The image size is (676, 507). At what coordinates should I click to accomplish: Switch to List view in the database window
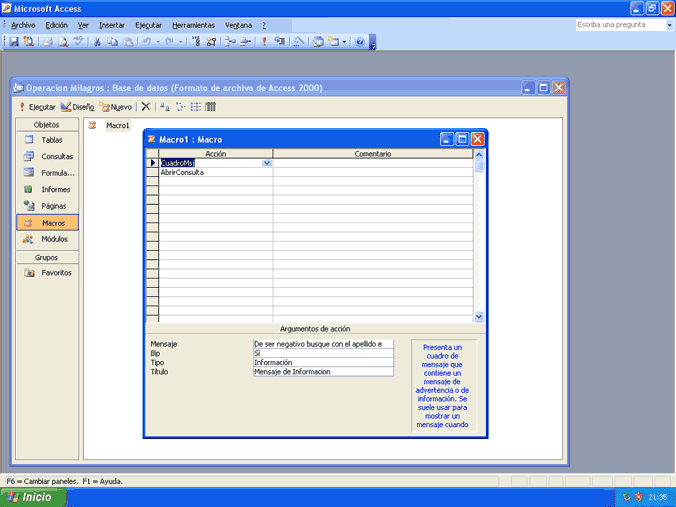[195, 106]
